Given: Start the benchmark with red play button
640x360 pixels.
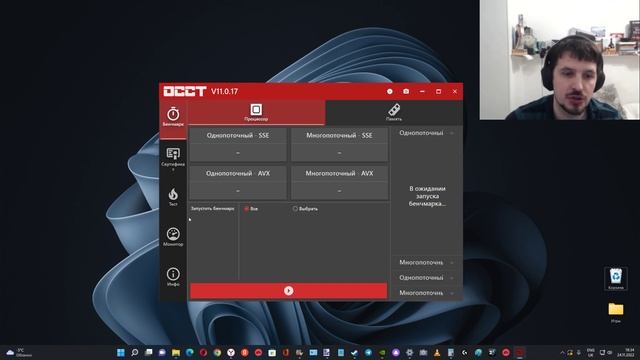Looking at the screenshot, I should click(x=288, y=291).
